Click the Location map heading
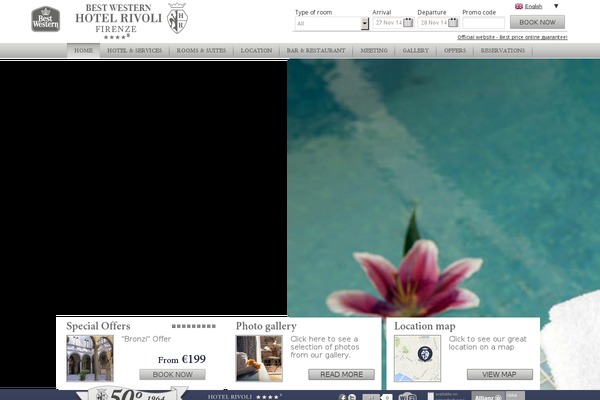This screenshot has width=600, height=400. point(425,326)
